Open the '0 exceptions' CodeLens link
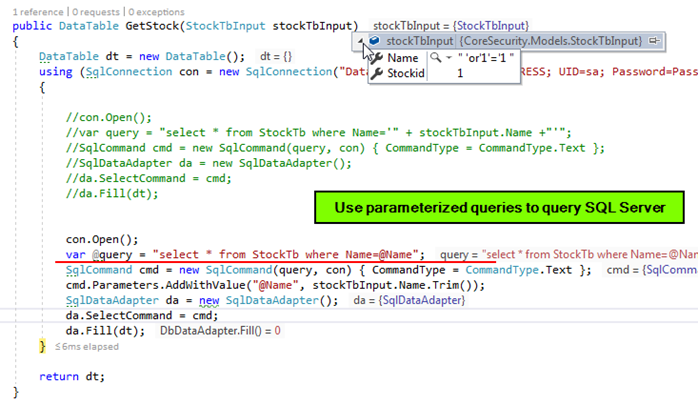 pos(156,12)
